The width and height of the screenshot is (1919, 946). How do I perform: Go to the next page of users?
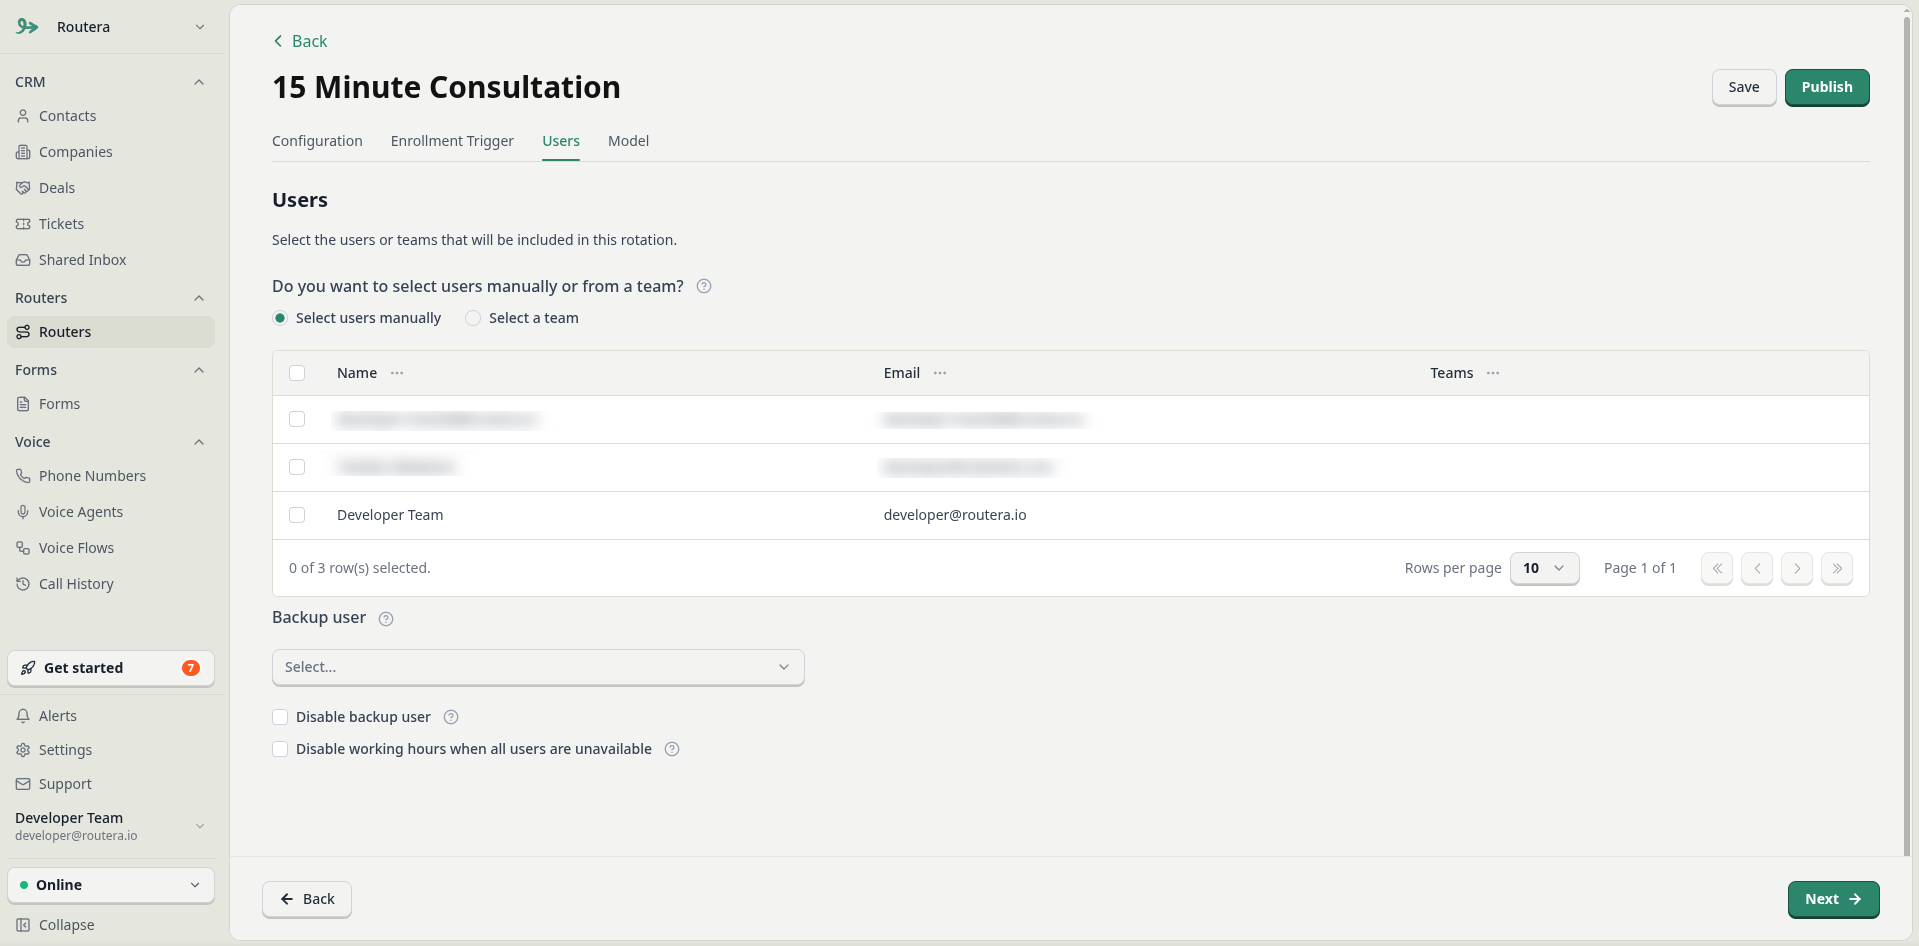(1797, 568)
